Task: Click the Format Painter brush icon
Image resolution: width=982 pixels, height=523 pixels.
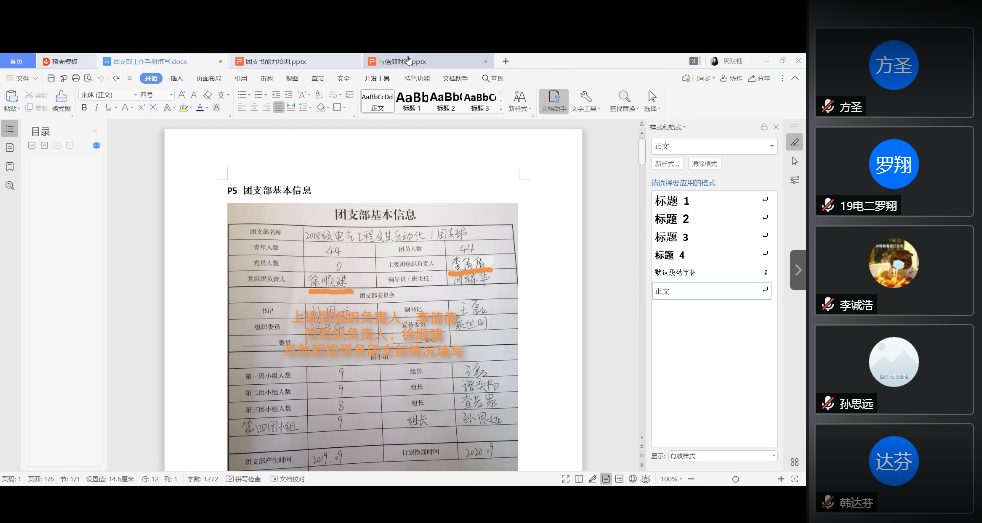Action: point(61,99)
